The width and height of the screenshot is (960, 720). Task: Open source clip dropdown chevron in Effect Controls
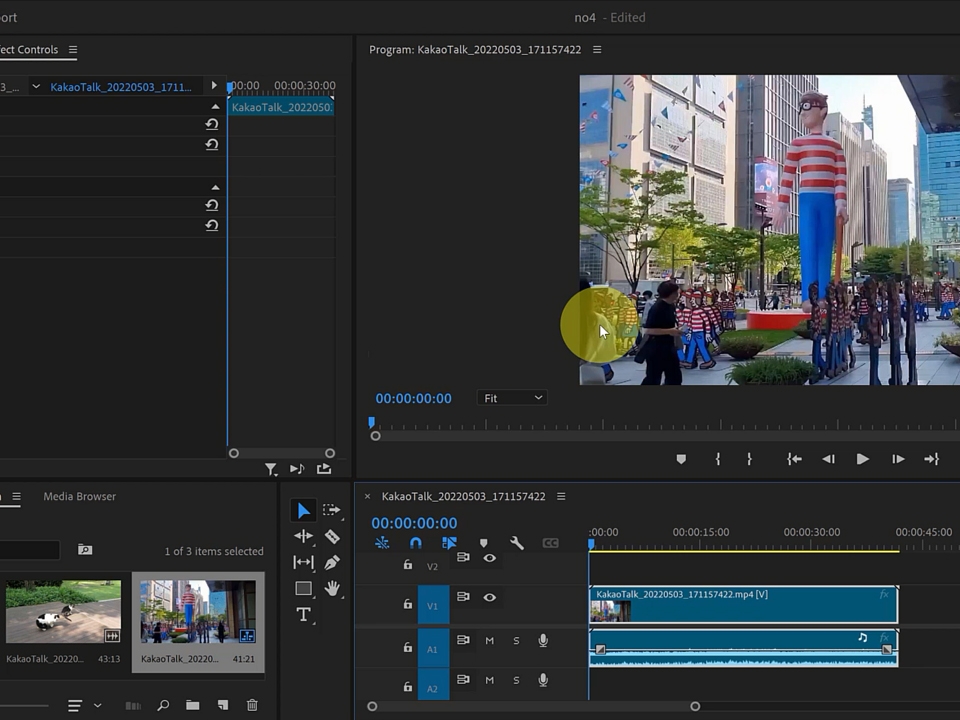tap(36, 86)
